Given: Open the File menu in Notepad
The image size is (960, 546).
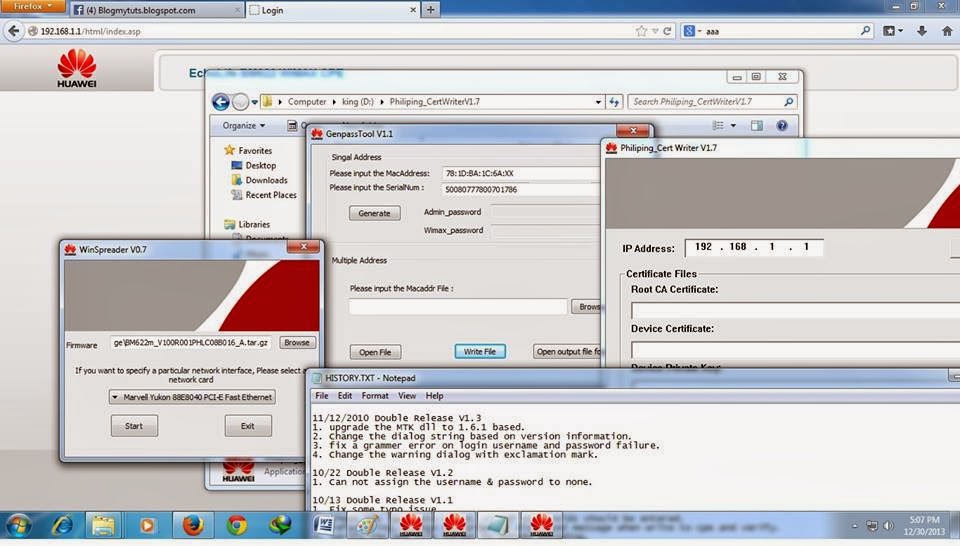Looking at the screenshot, I should click(321, 396).
